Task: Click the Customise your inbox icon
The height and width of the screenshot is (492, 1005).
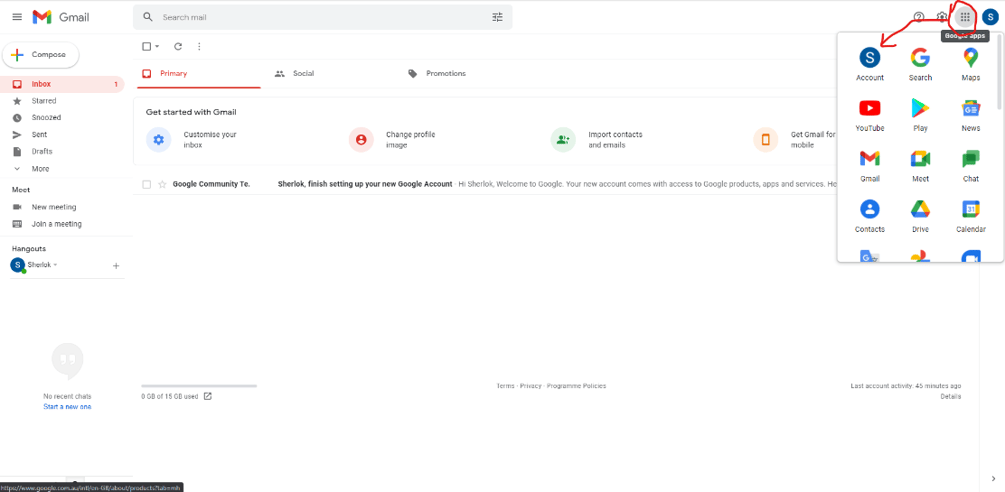Action: click(158, 140)
